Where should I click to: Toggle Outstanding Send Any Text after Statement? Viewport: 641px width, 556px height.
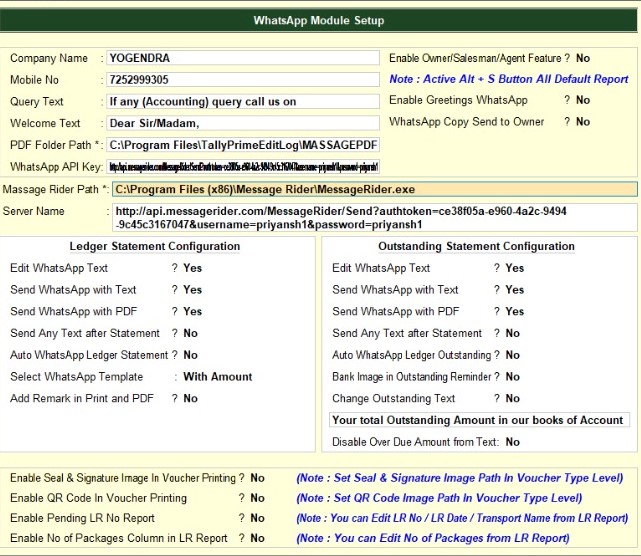coord(513,333)
